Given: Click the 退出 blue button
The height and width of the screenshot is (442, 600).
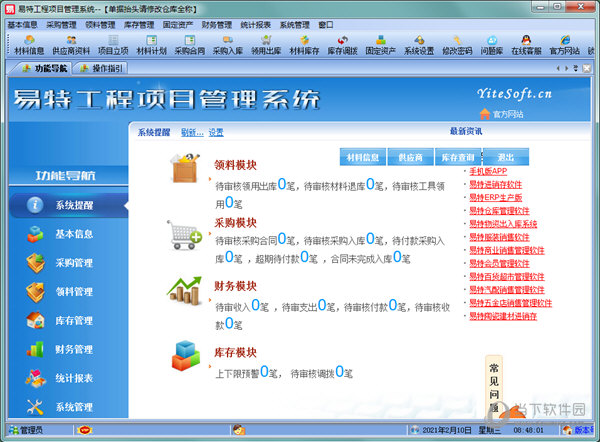Looking at the screenshot, I should point(506,157).
